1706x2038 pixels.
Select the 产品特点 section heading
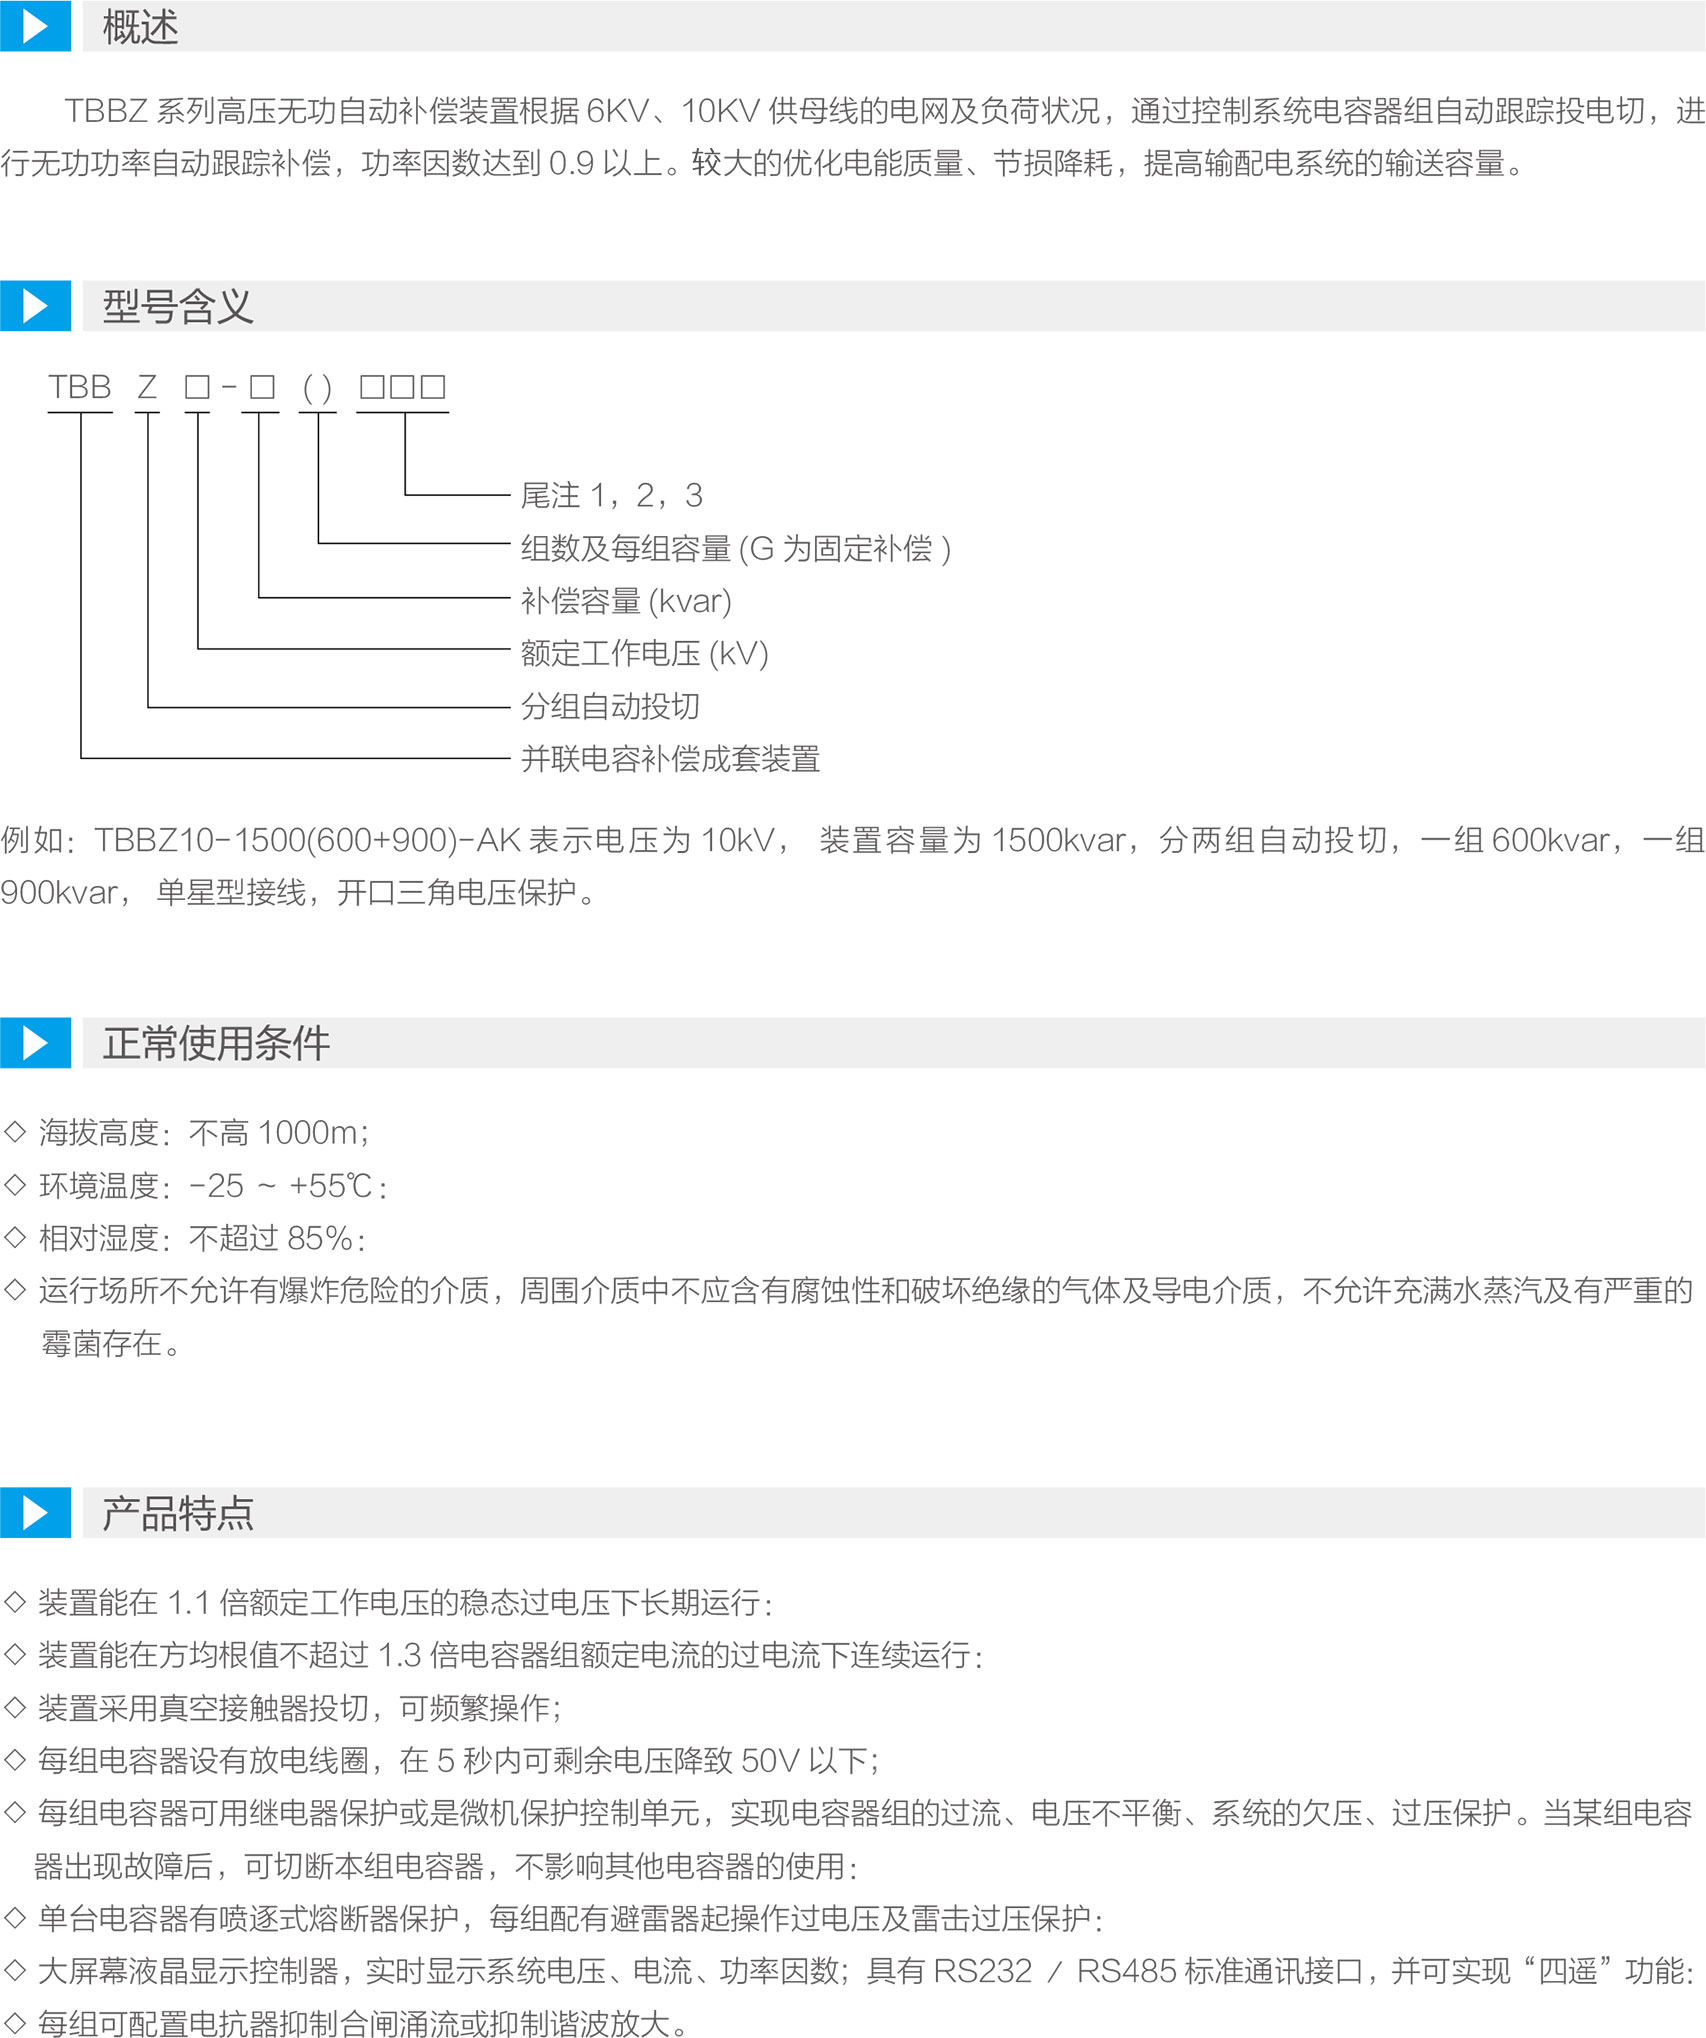coord(178,1513)
